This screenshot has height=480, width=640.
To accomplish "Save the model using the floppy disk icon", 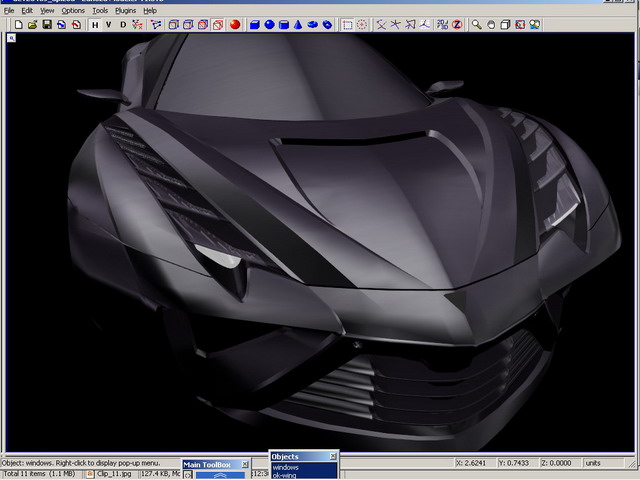I will coord(47,24).
